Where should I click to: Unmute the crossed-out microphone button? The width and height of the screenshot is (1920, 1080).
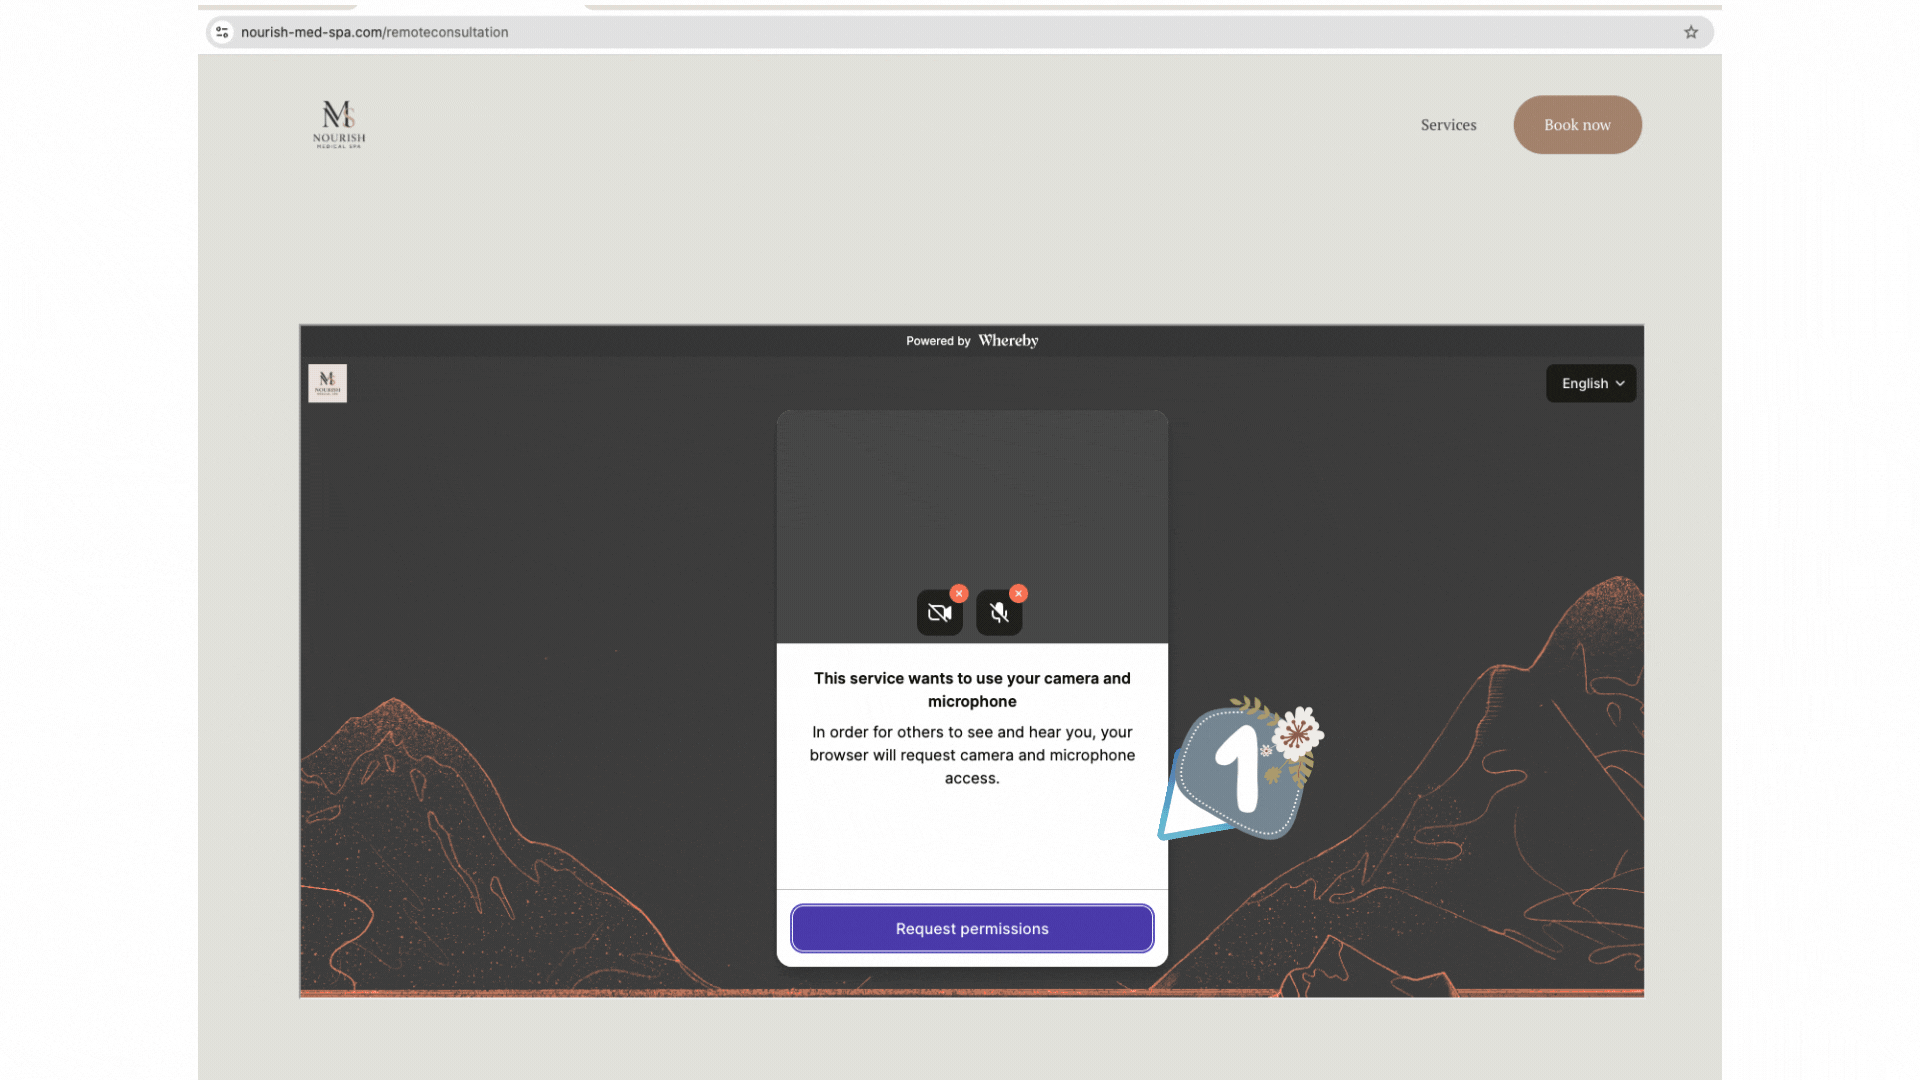998,613
